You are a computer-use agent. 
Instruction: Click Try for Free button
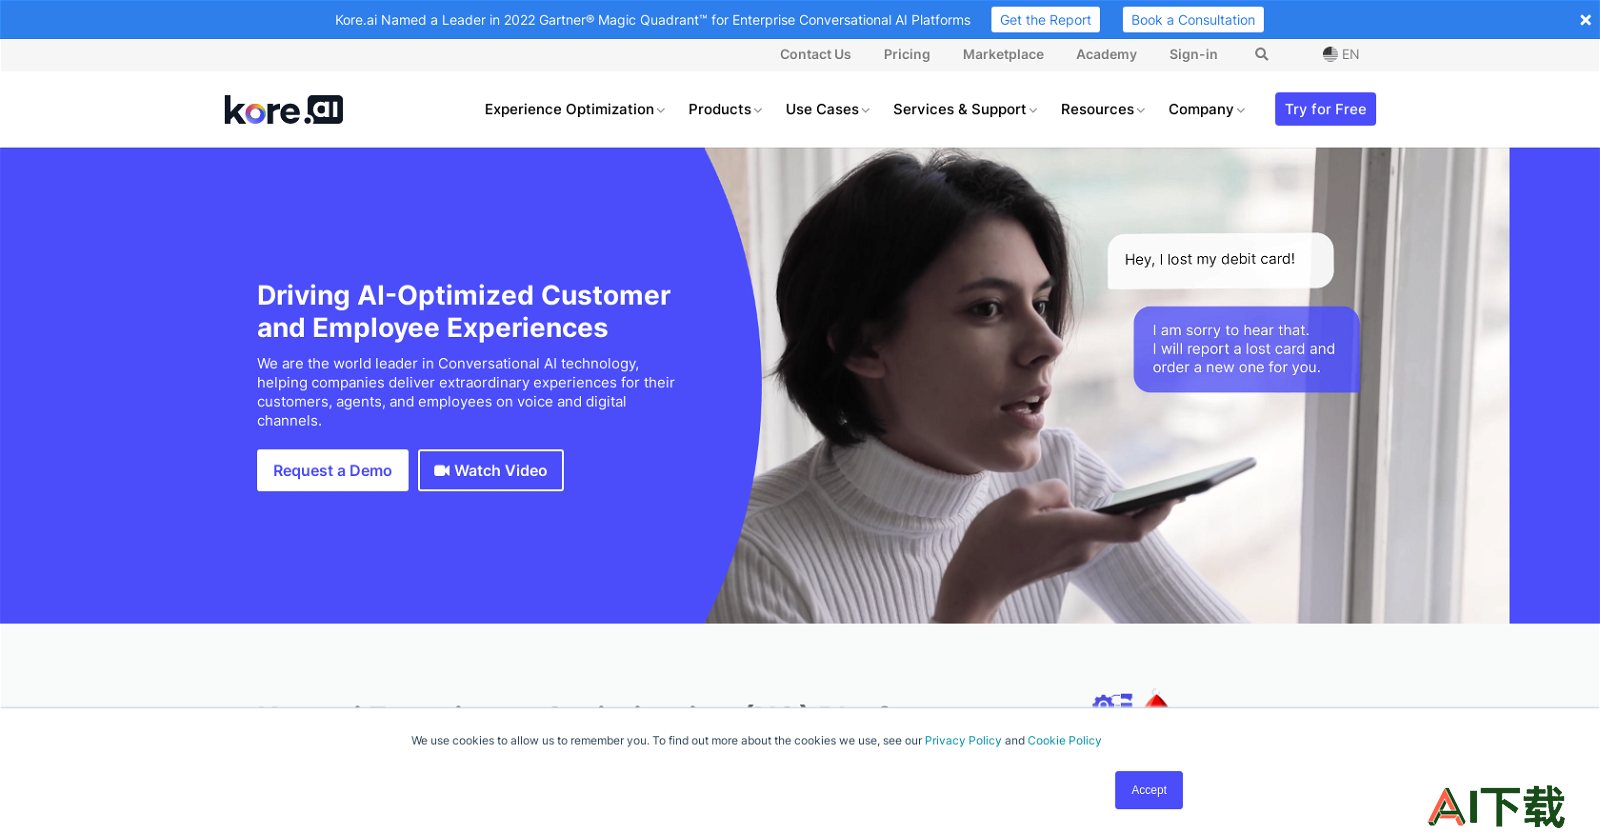click(x=1325, y=109)
